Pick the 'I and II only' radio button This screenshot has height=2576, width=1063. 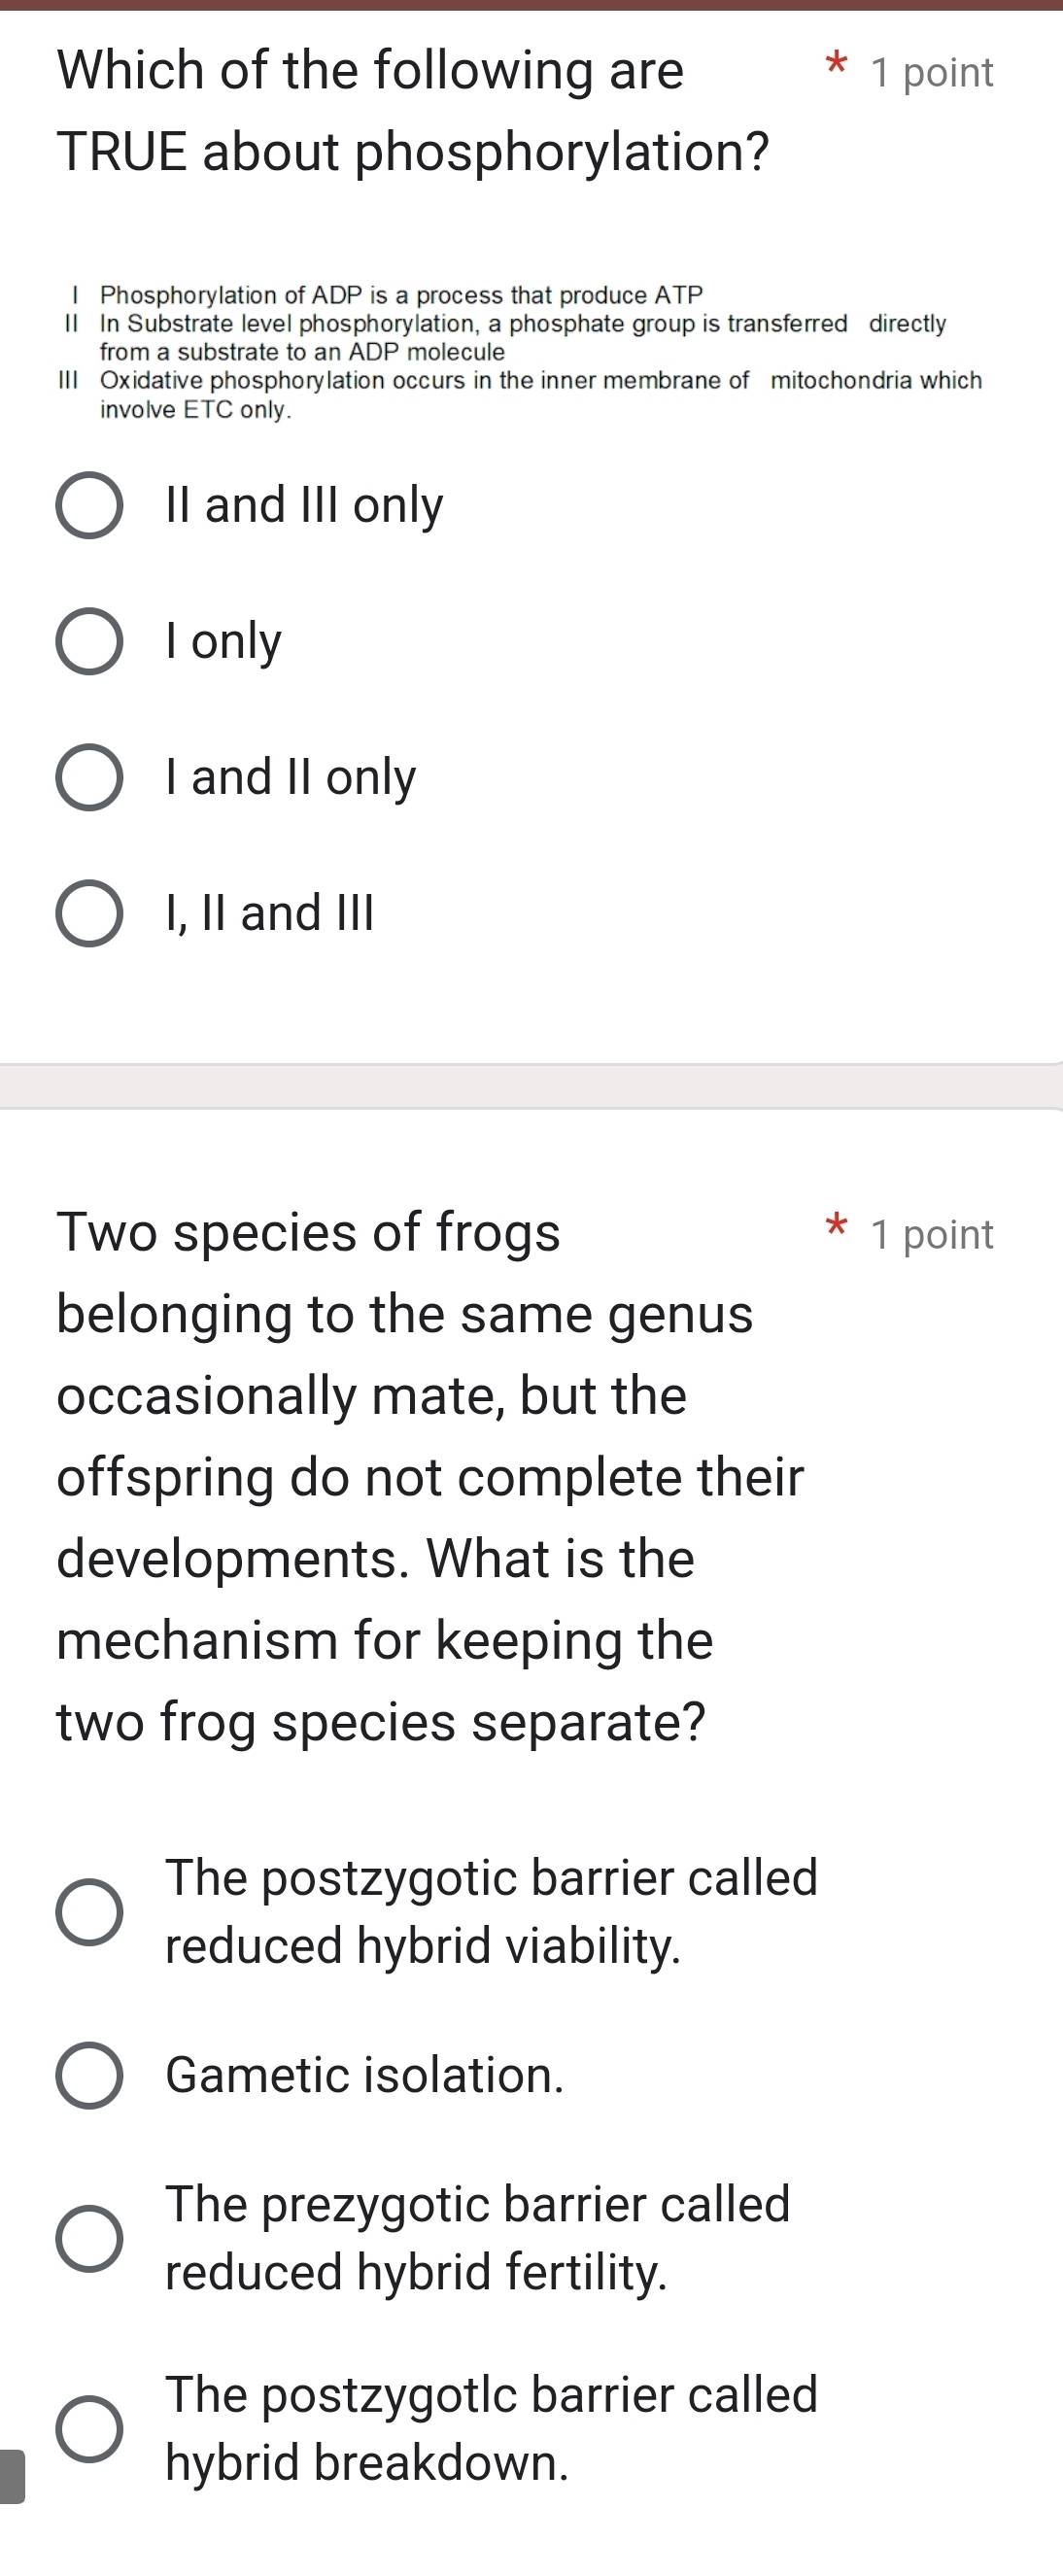(89, 778)
